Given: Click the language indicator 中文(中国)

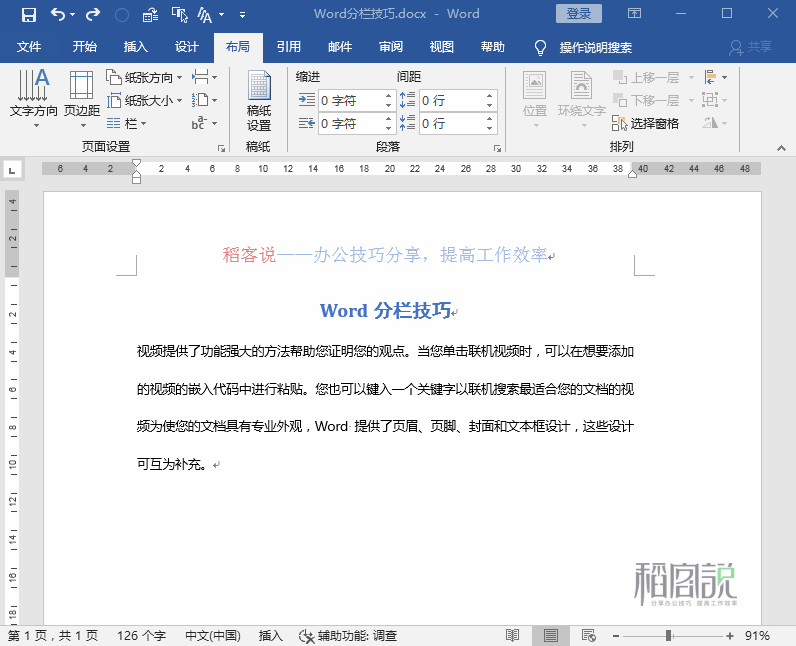Looking at the screenshot, I should click(213, 636).
